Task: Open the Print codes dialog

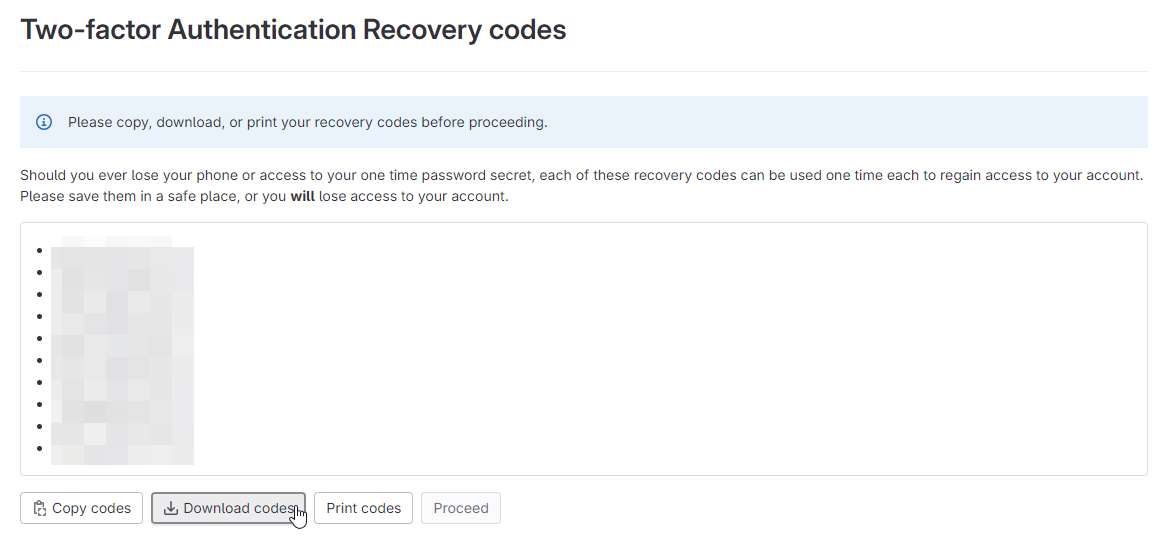Action: pos(363,508)
